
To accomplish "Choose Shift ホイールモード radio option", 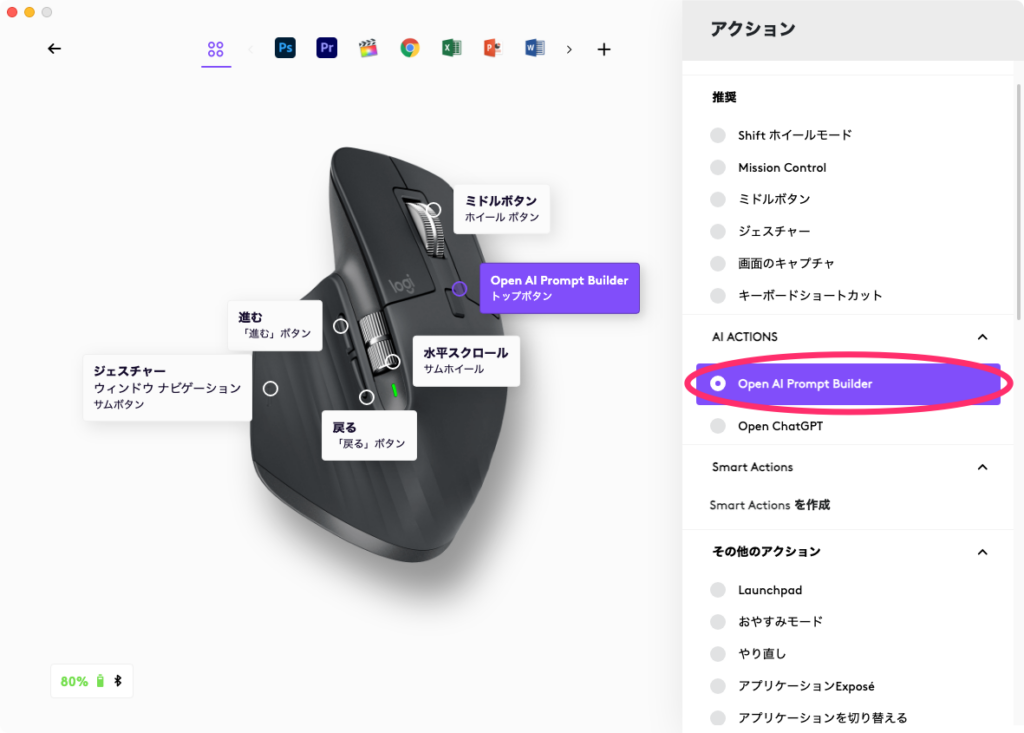I will coord(718,135).
